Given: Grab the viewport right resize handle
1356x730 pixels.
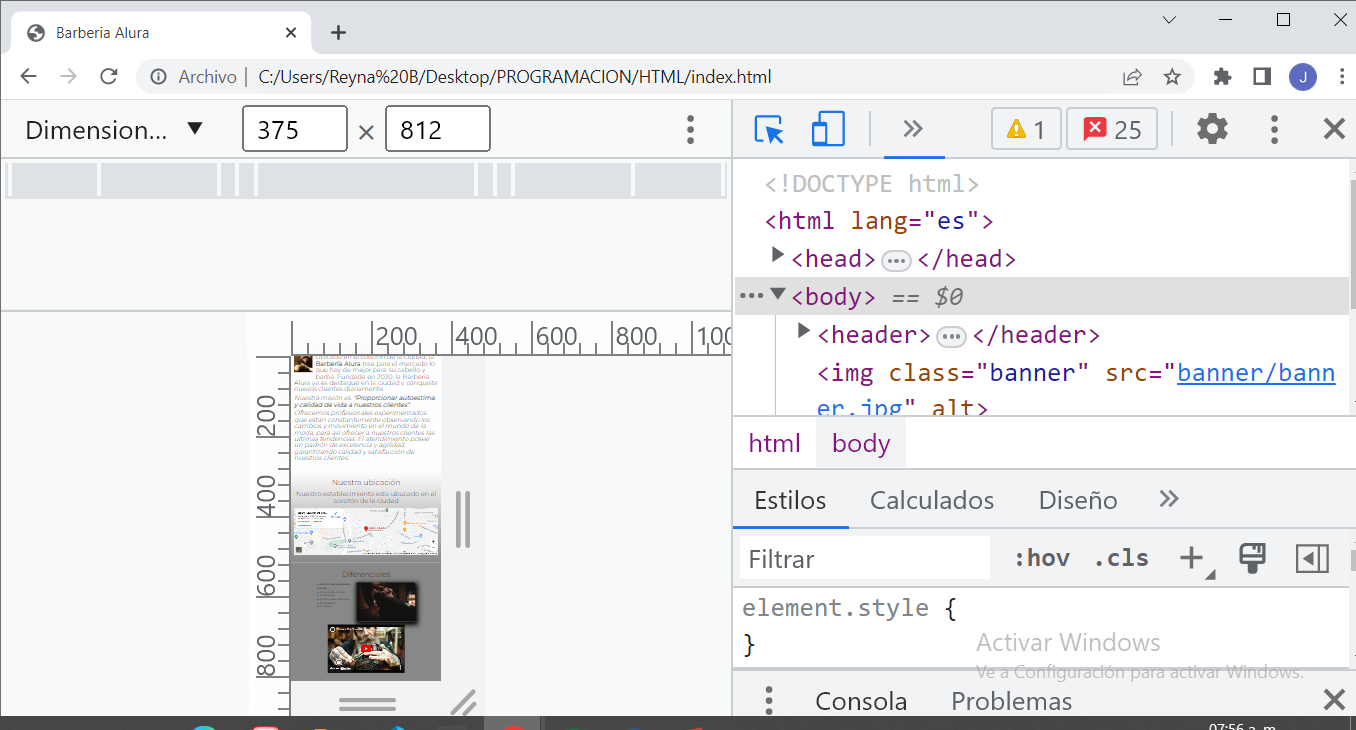Looking at the screenshot, I should click(463, 519).
